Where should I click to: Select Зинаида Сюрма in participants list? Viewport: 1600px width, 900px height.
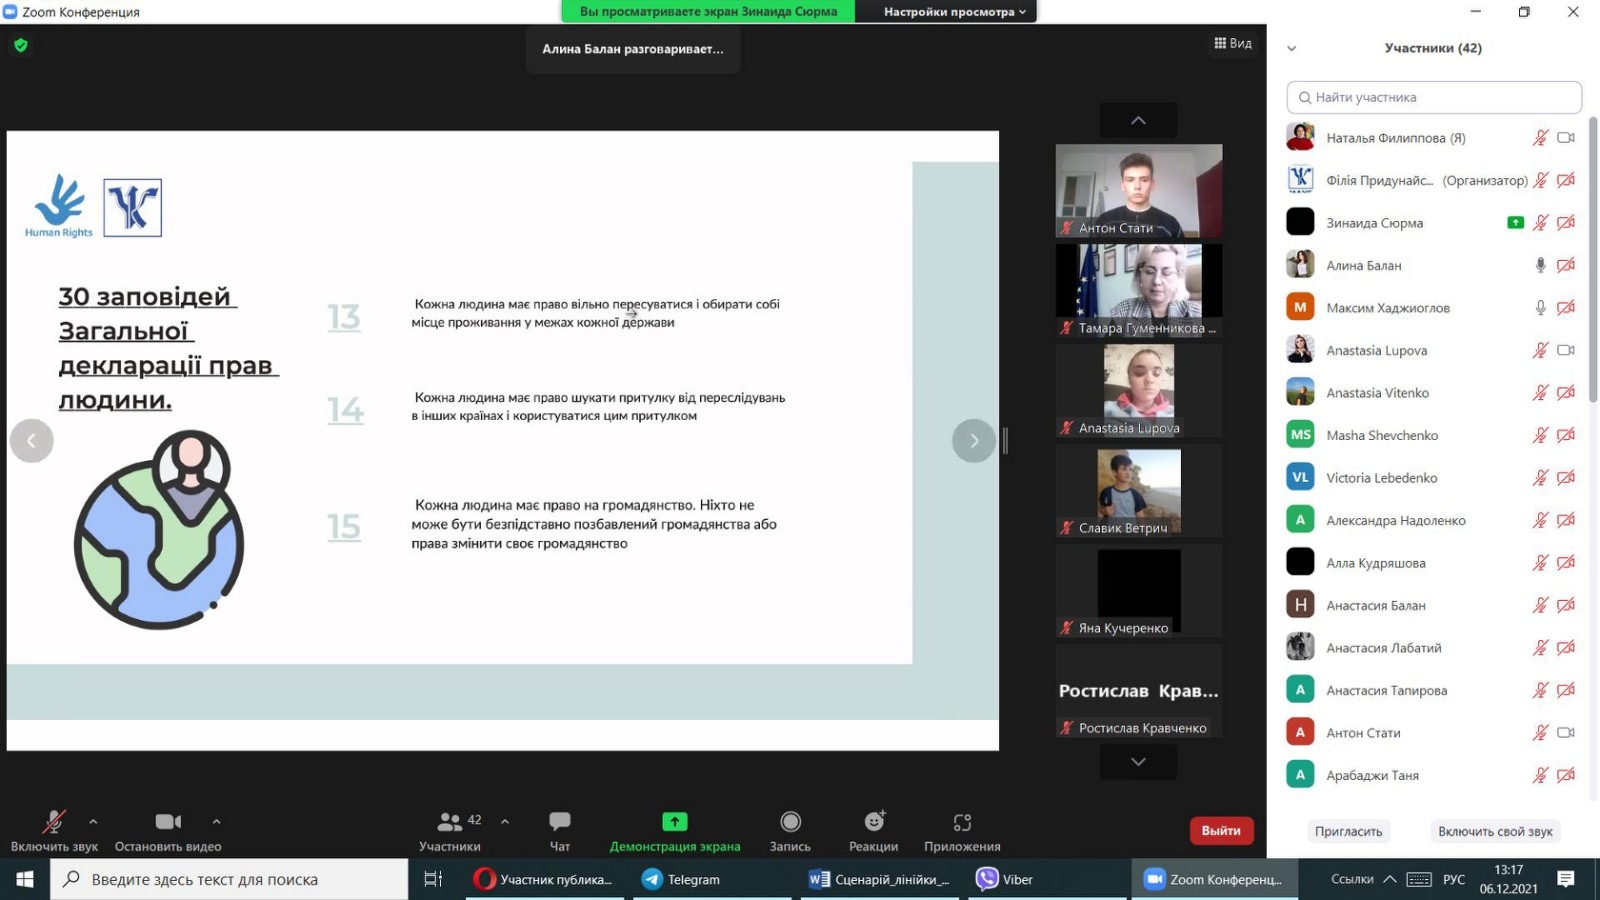coord(1374,223)
